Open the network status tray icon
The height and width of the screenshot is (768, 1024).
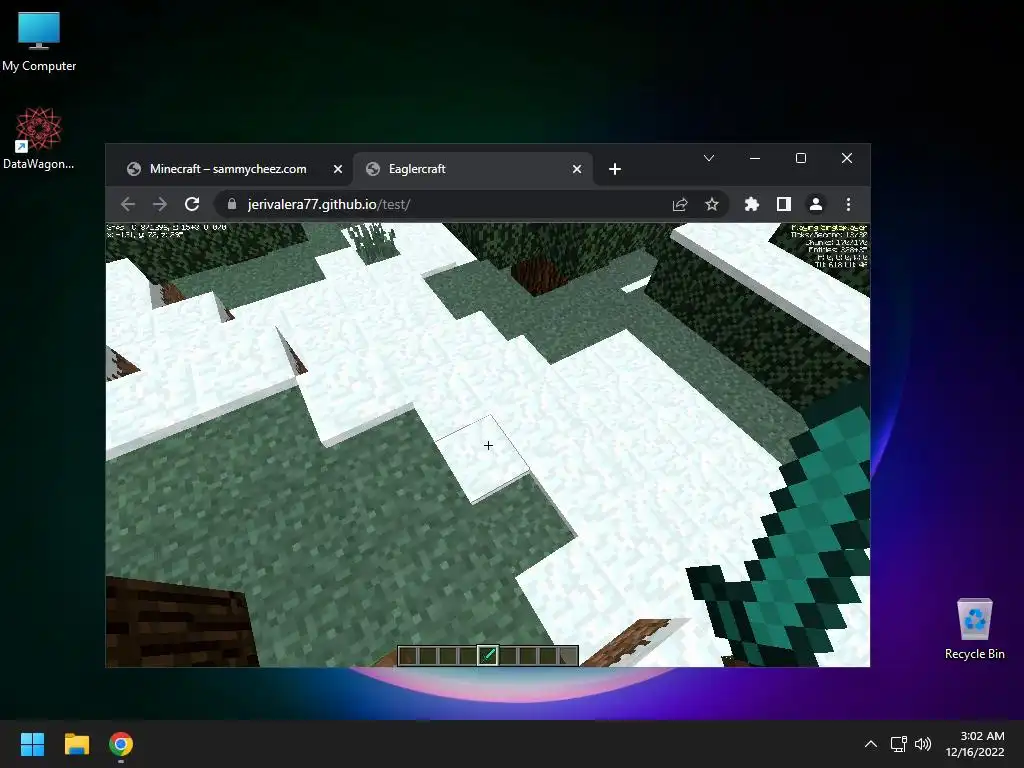click(x=899, y=744)
